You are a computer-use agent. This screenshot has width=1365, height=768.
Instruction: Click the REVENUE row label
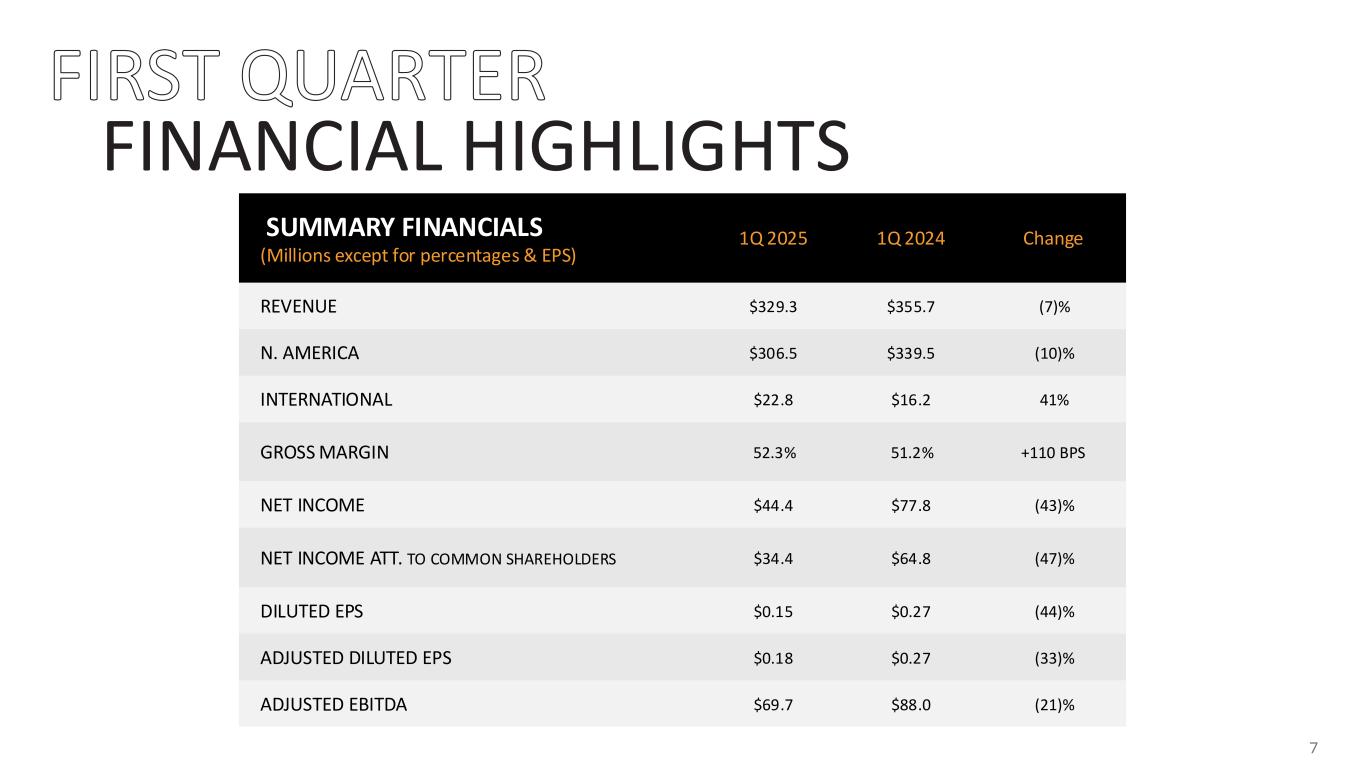(298, 307)
